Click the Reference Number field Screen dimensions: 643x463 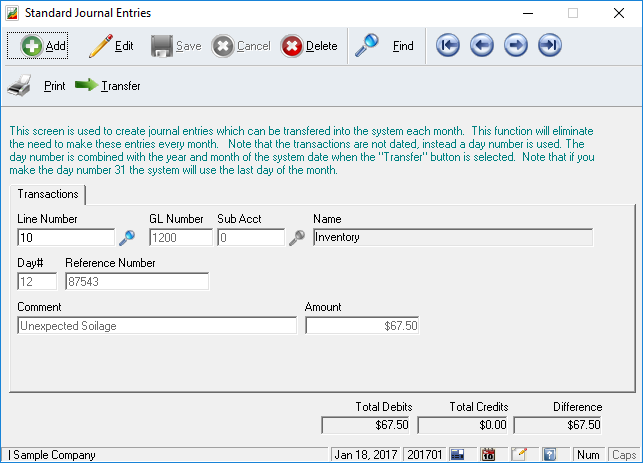coord(136,282)
